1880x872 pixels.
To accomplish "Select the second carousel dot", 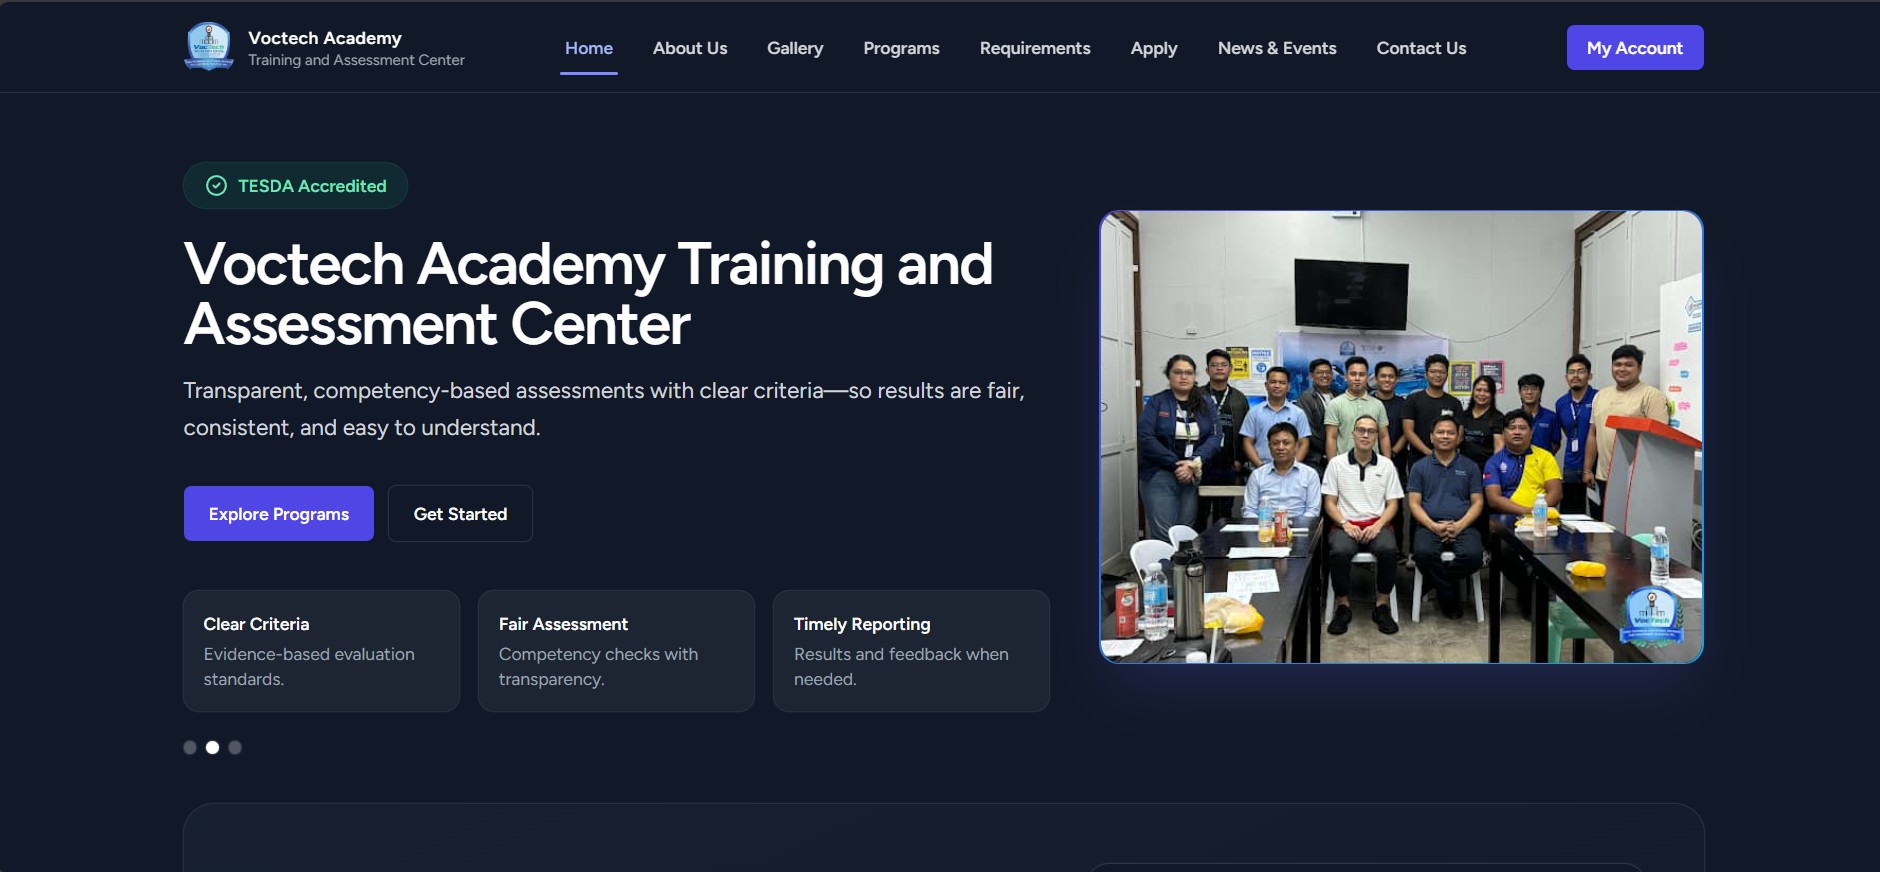I will point(212,747).
